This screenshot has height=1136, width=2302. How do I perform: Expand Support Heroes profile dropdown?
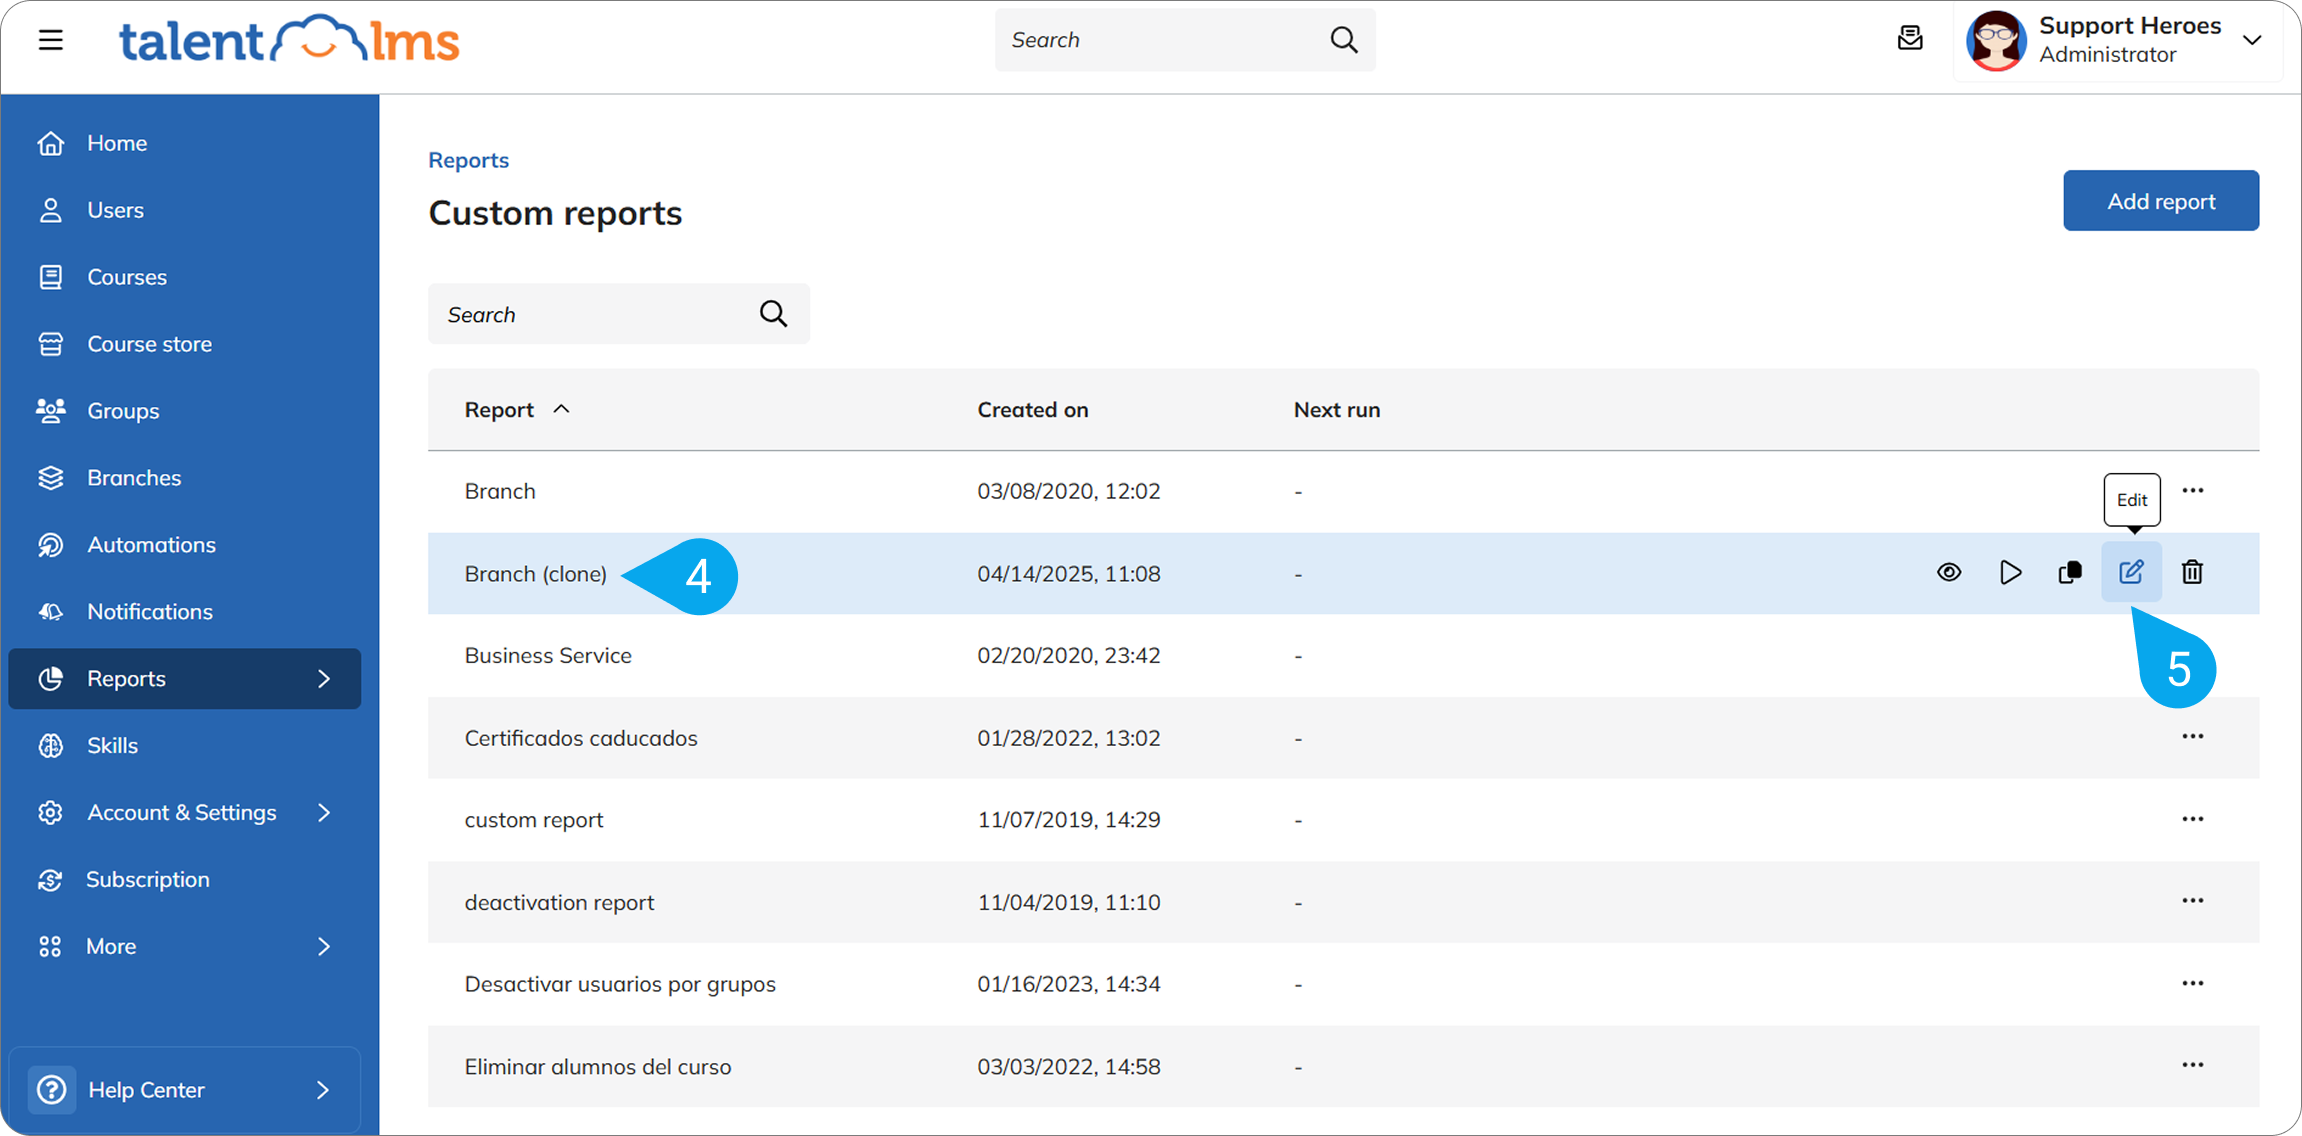point(2252,40)
